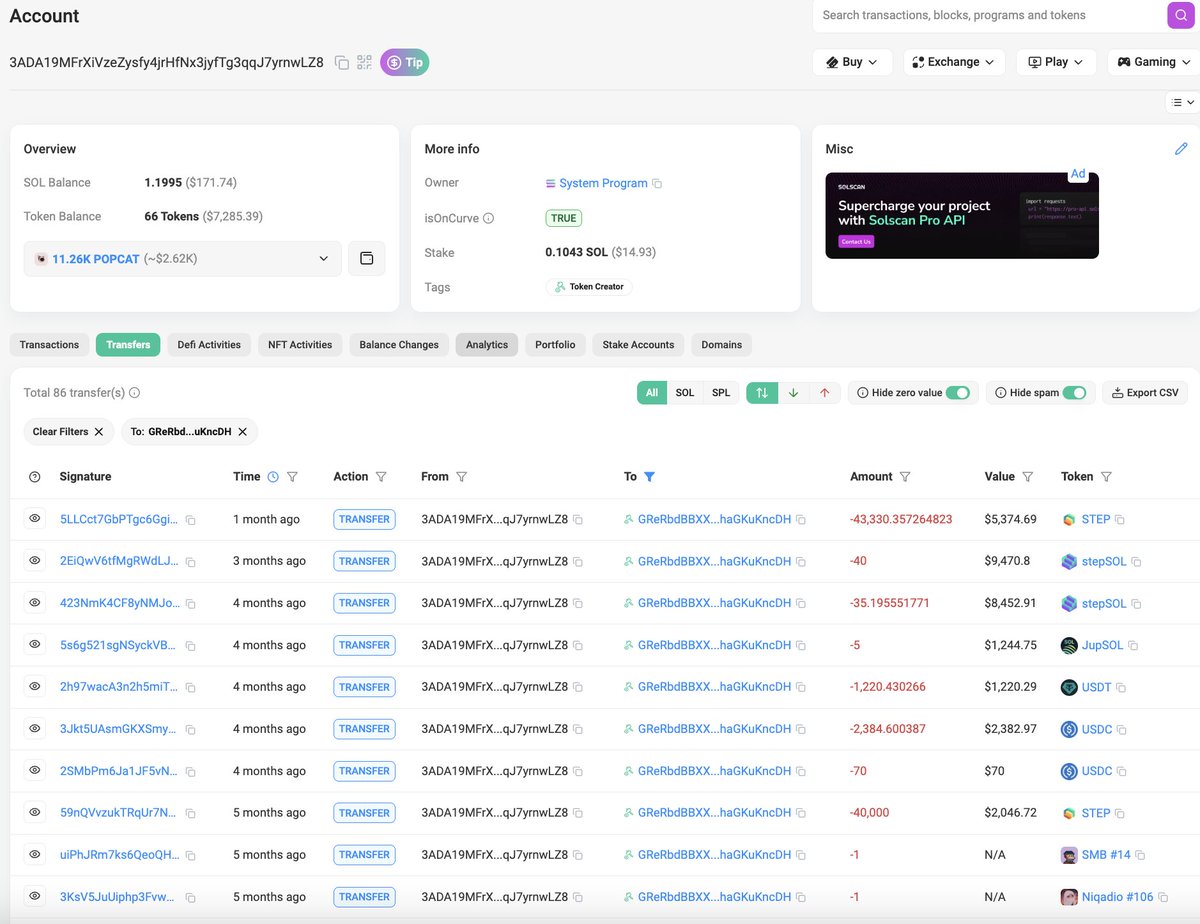Copy signature 5s6g521sgNSyckVB
The height and width of the screenshot is (924, 1200).
tap(190, 646)
